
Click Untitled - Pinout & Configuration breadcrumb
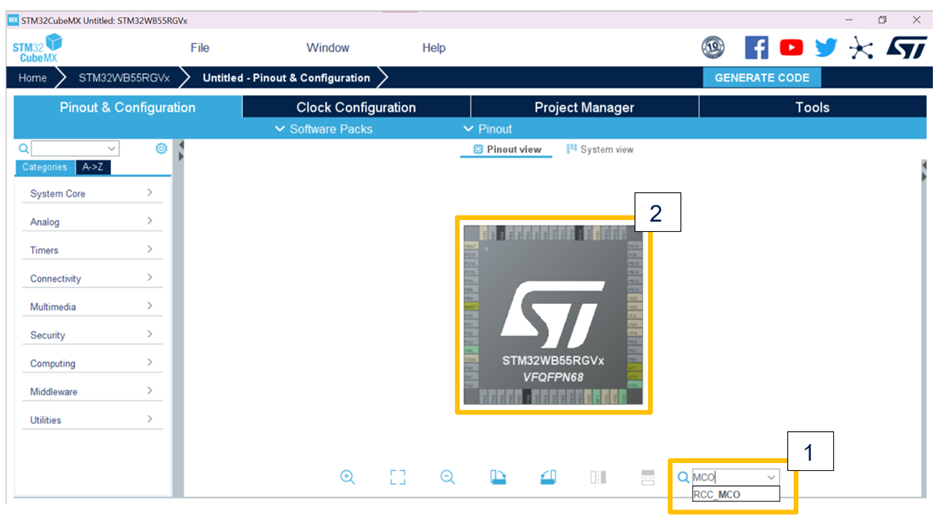click(x=286, y=77)
